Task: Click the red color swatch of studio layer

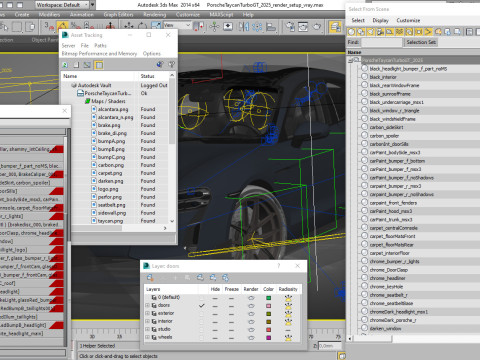Action: [269, 330]
